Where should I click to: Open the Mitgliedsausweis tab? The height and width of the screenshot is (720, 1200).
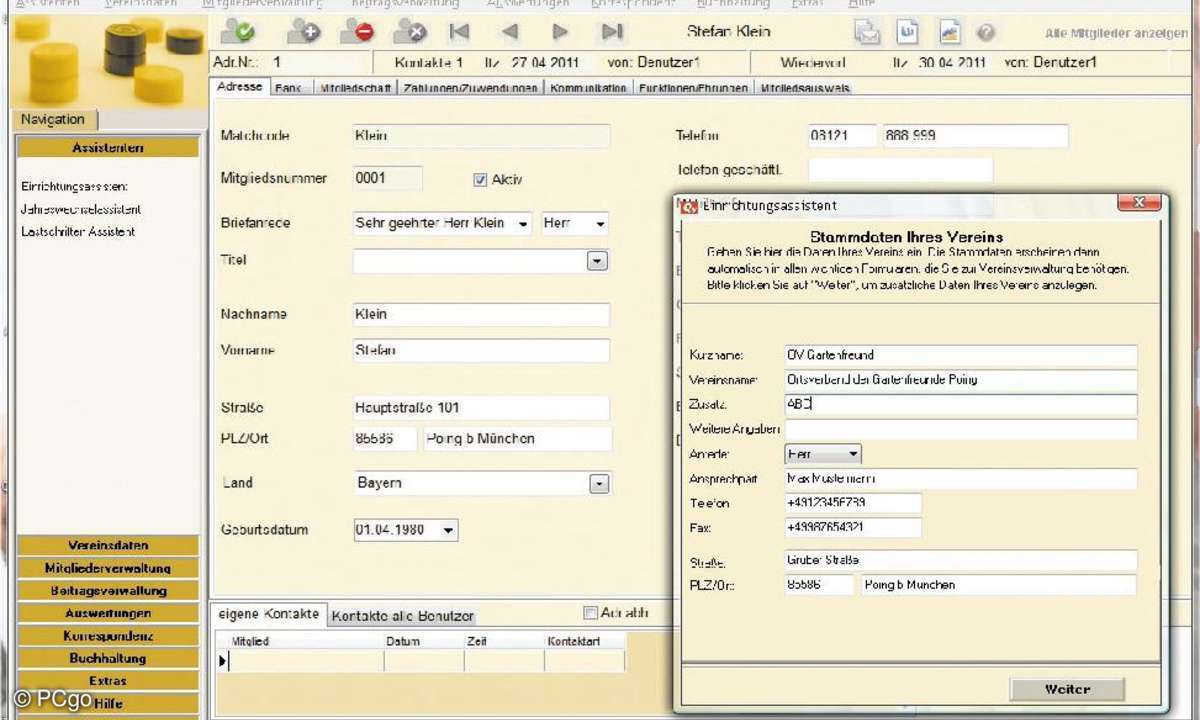click(806, 88)
